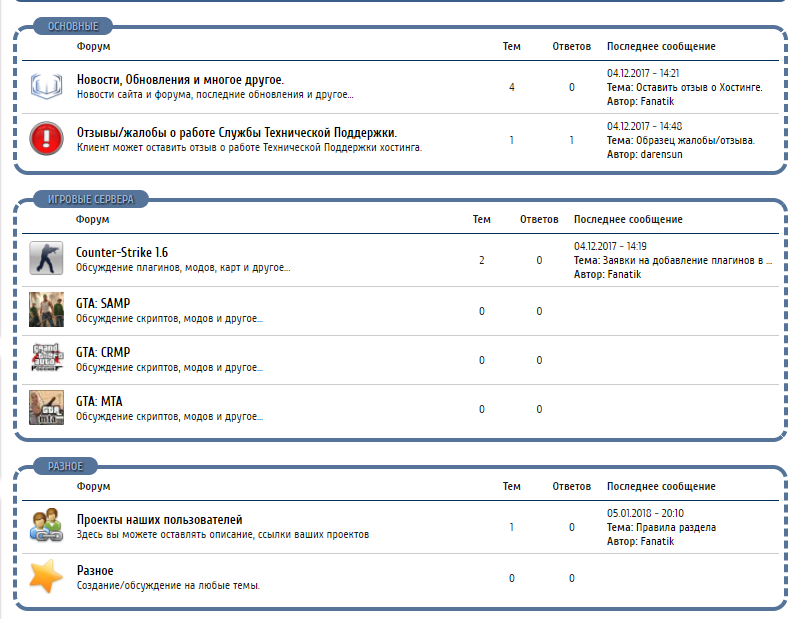This screenshot has height=619, width=798.
Task: Click the GTA: MTA forum thumbnail
Action: pos(46,407)
